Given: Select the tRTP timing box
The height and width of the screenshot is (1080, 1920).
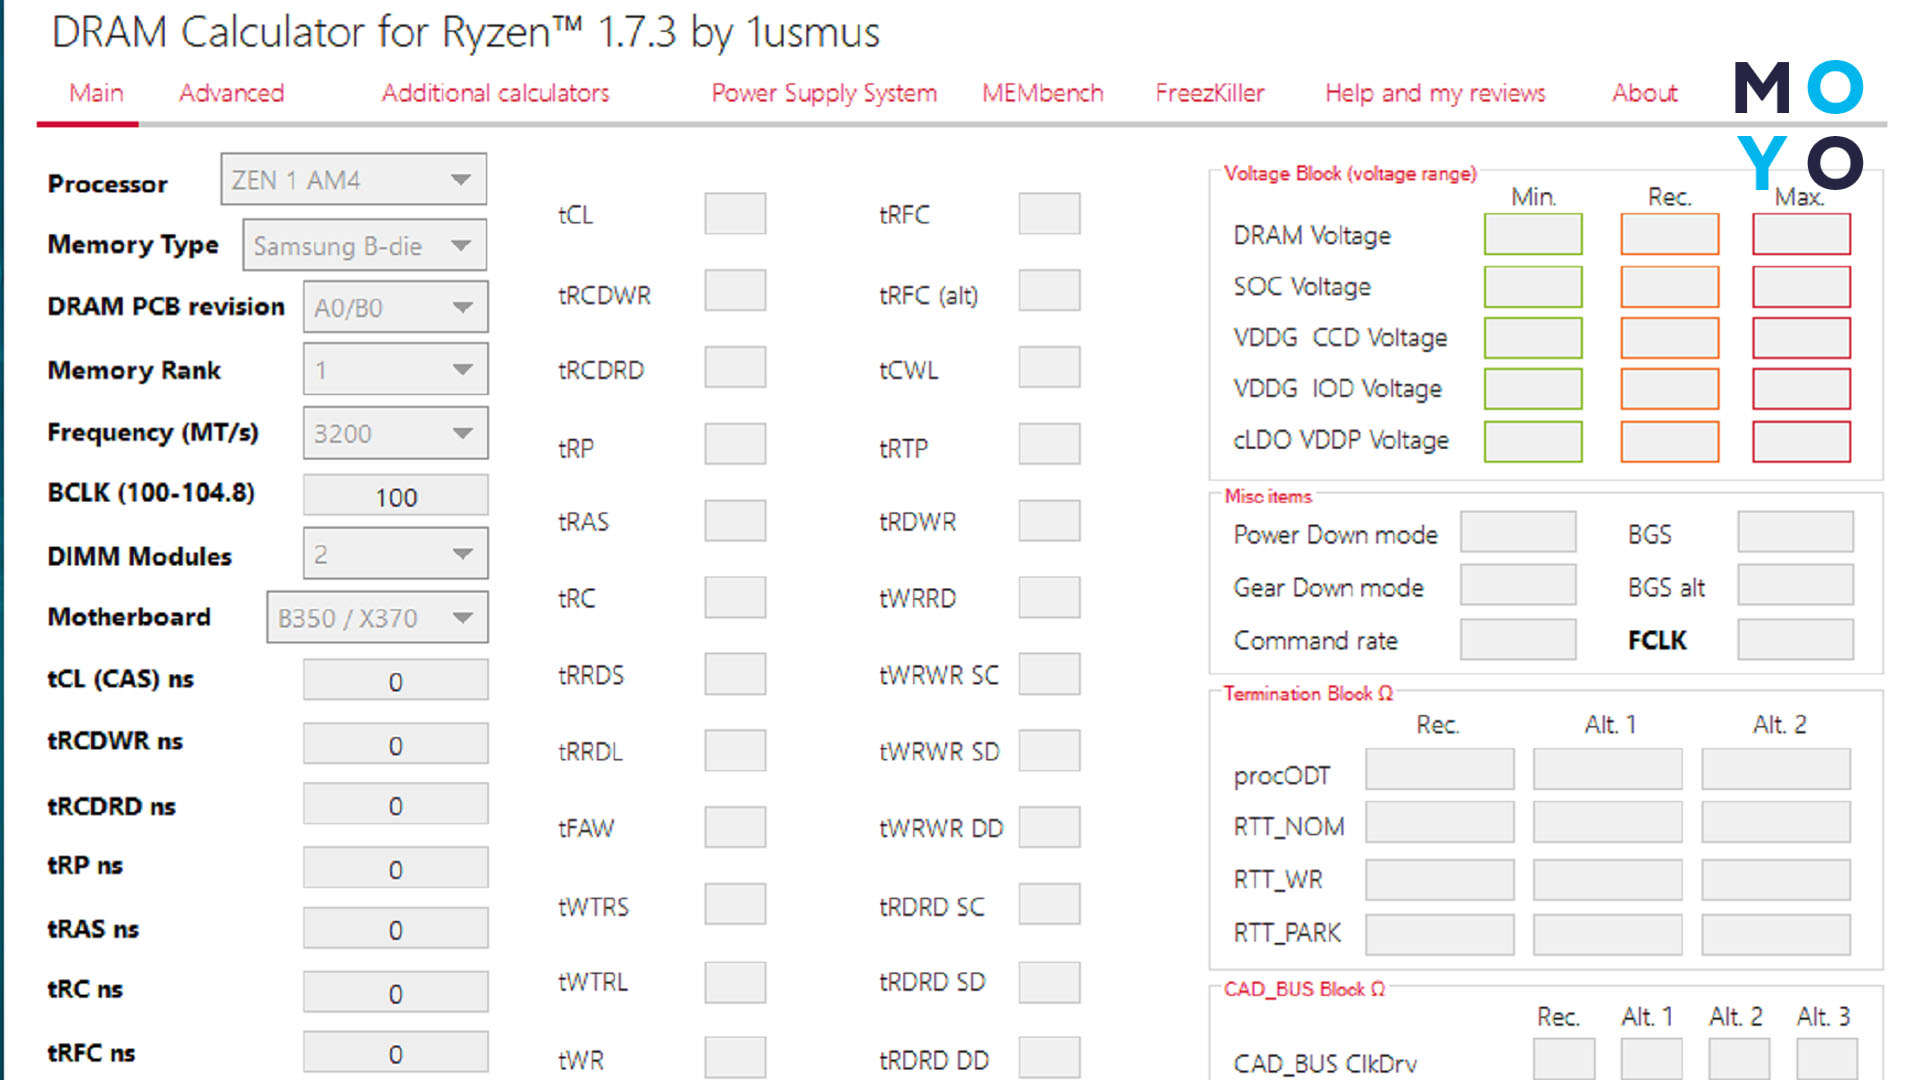Looking at the screenshot, I should (x=1049, y=444).
